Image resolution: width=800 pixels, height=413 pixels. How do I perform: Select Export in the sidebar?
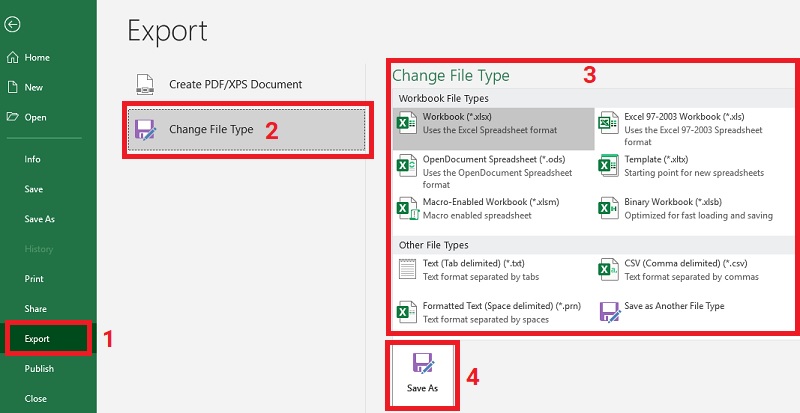[46, 338]
